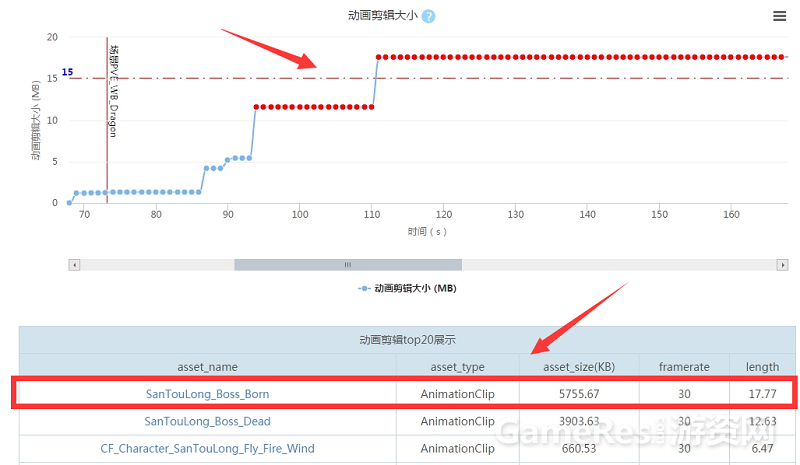Click the blue 15 threshold label
The height and width of the screenshot is (465, 800).
67,72
